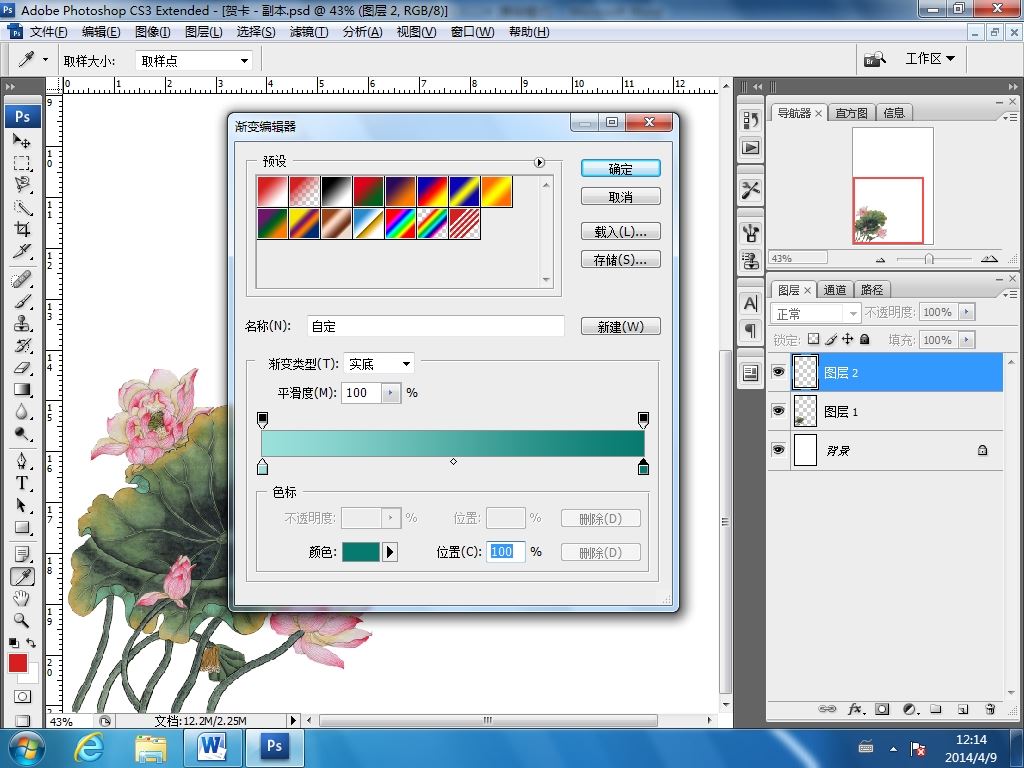Select the Rectangle shape tool
Screen dimensions: 1024x768
pos(22,528)
